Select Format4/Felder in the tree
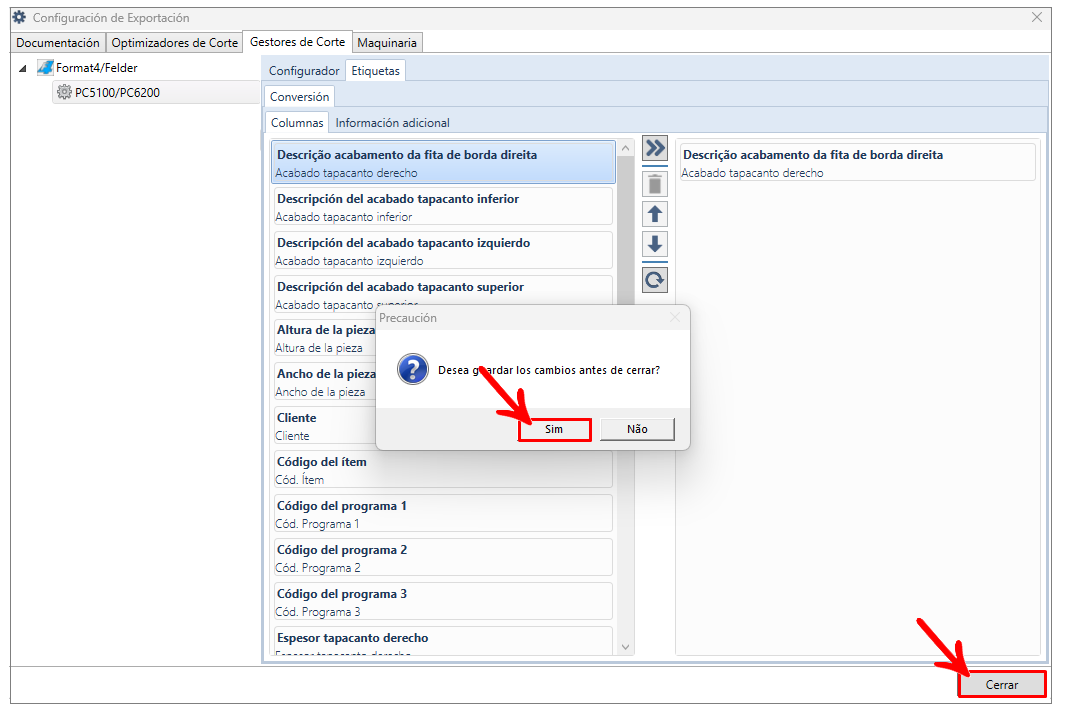 pyautogui.click(x=97, y=68)
